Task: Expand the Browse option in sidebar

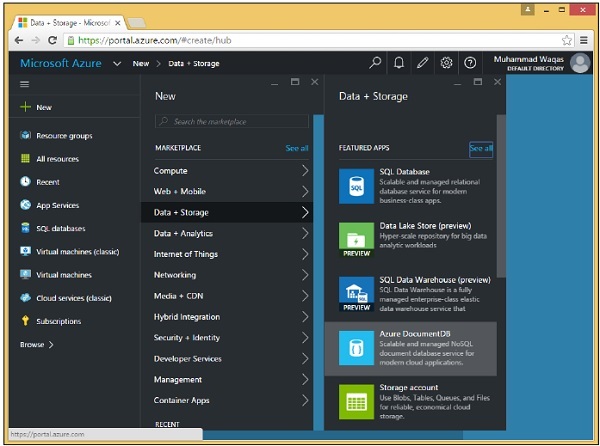Action: [x=37, y=344]
